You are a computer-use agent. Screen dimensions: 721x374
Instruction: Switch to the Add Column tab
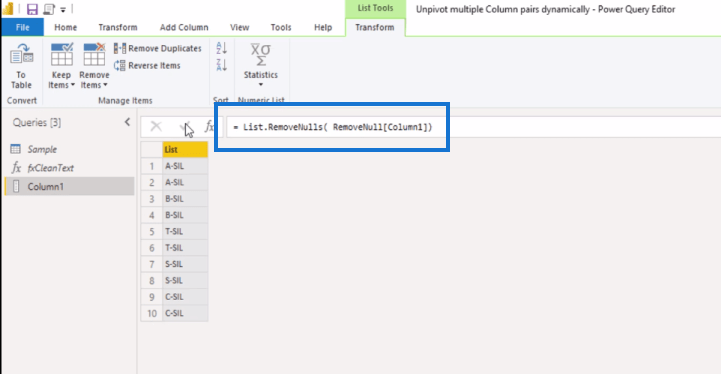[184, 27]
